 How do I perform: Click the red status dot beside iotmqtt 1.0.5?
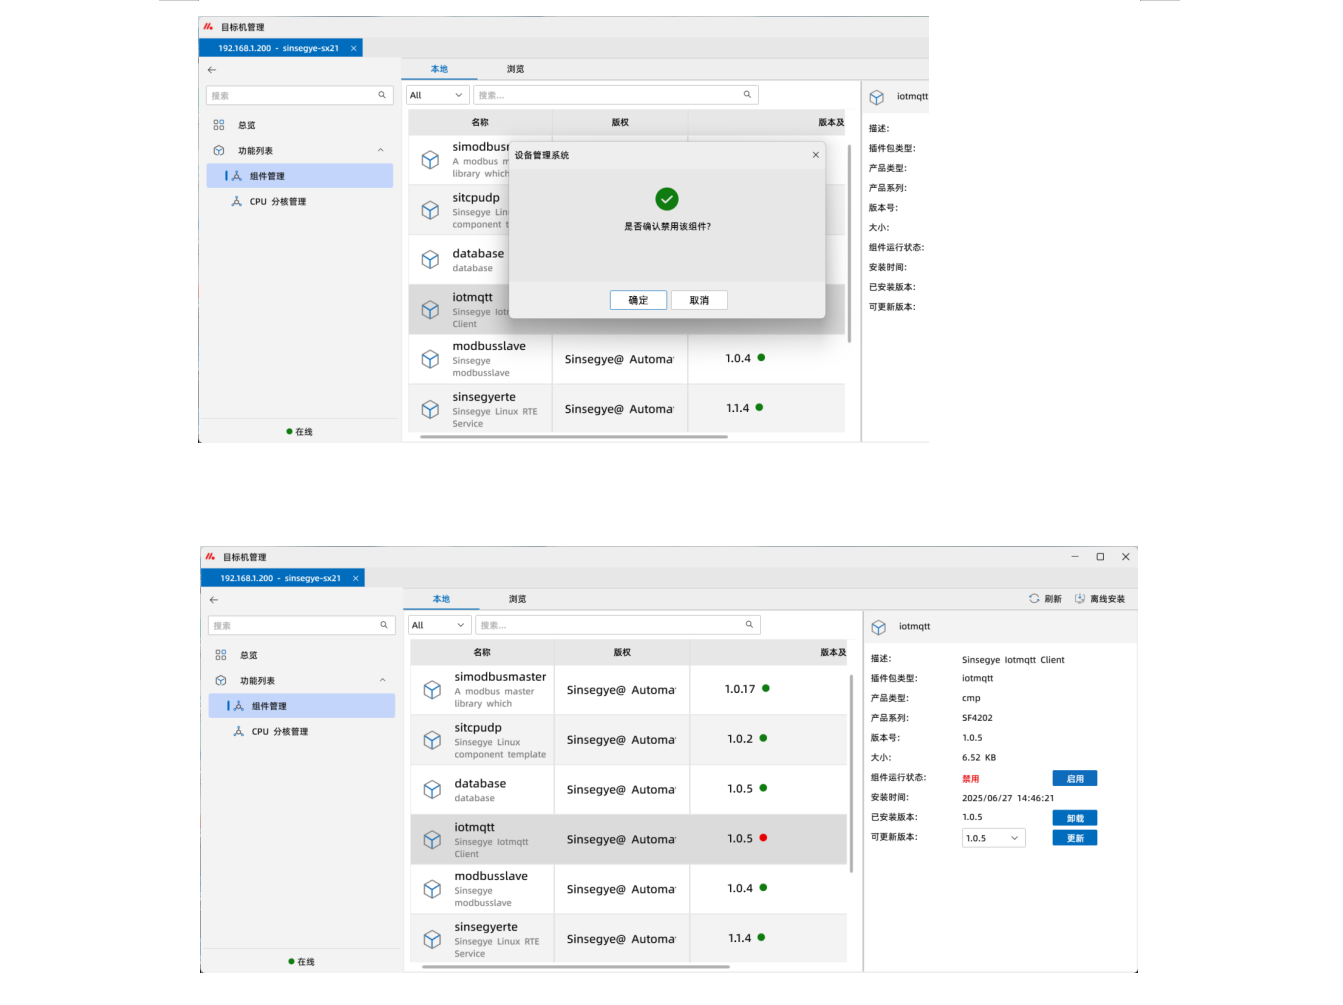[763, 838]
